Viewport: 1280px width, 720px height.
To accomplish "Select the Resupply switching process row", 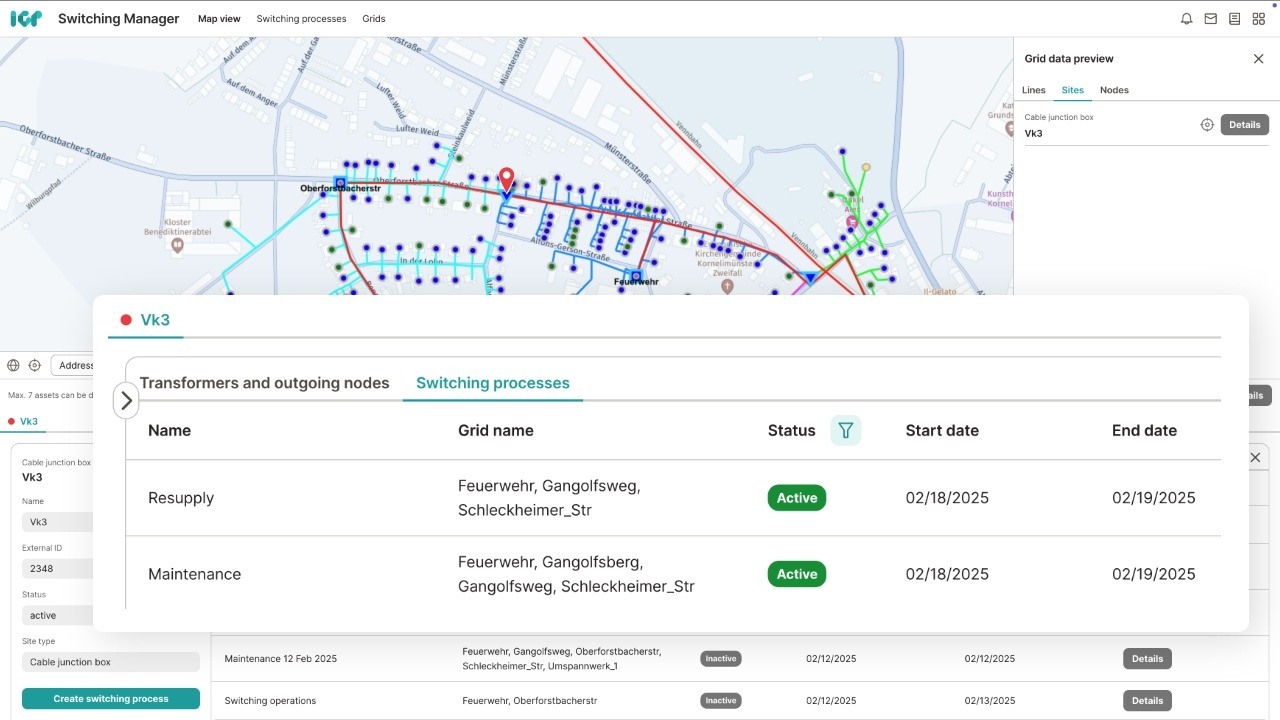I will coord(181,498).
